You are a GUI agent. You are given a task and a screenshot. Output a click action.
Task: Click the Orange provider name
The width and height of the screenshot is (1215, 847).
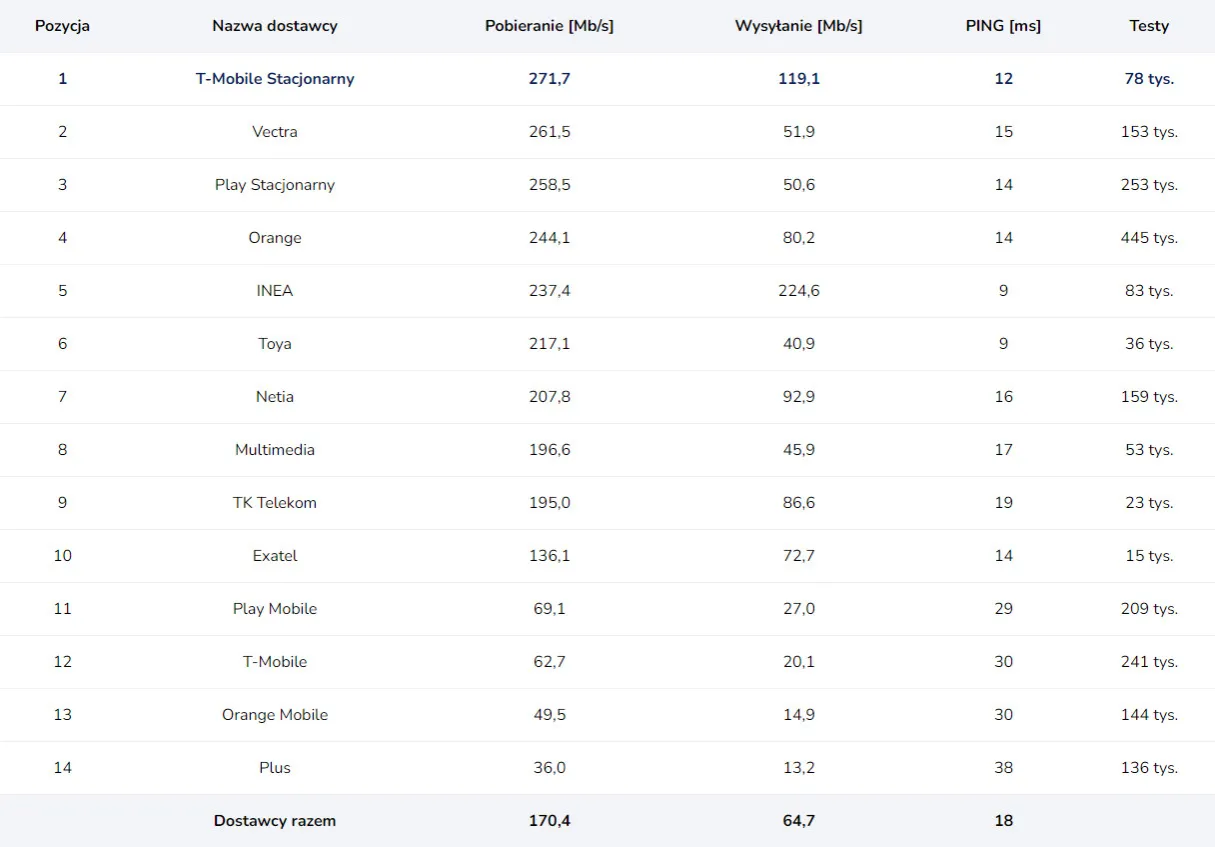coord(275,238)
